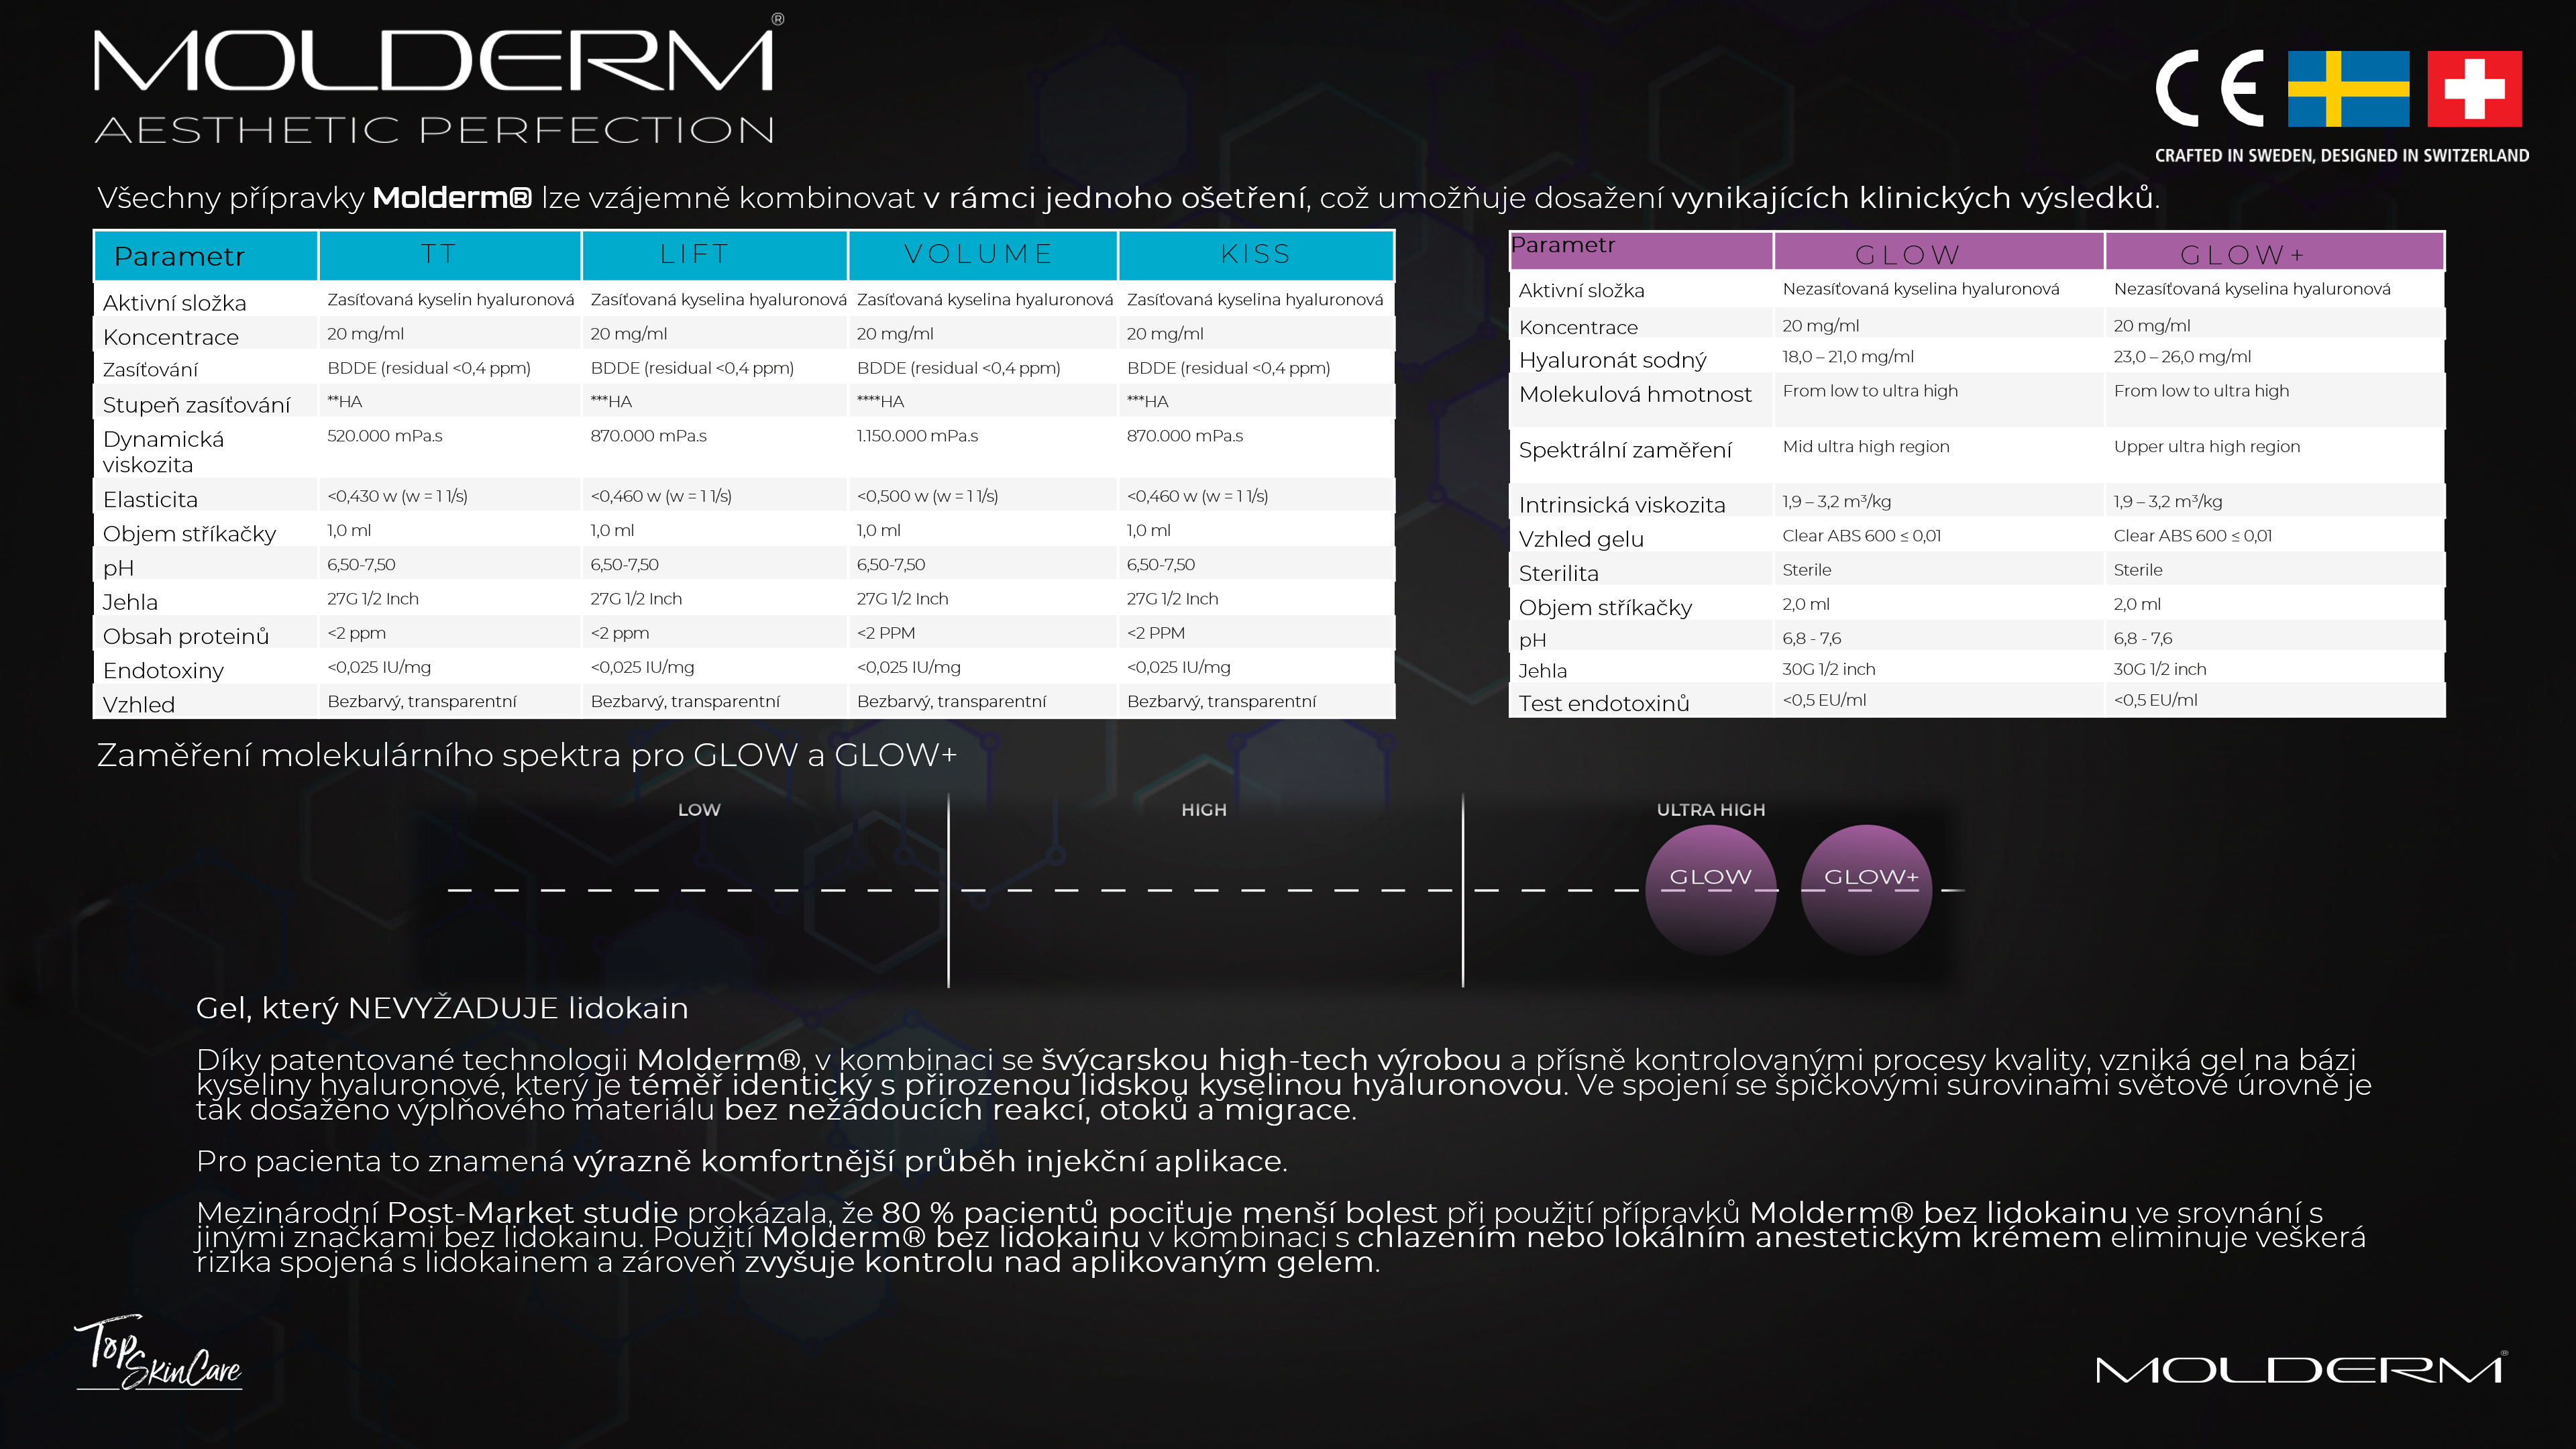Click the blue Parametr header cell

[180, 256]
